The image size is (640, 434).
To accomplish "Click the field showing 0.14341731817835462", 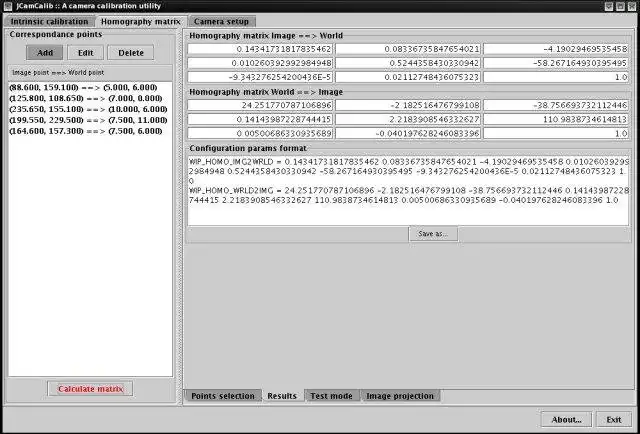I will (x=260, y=49).
